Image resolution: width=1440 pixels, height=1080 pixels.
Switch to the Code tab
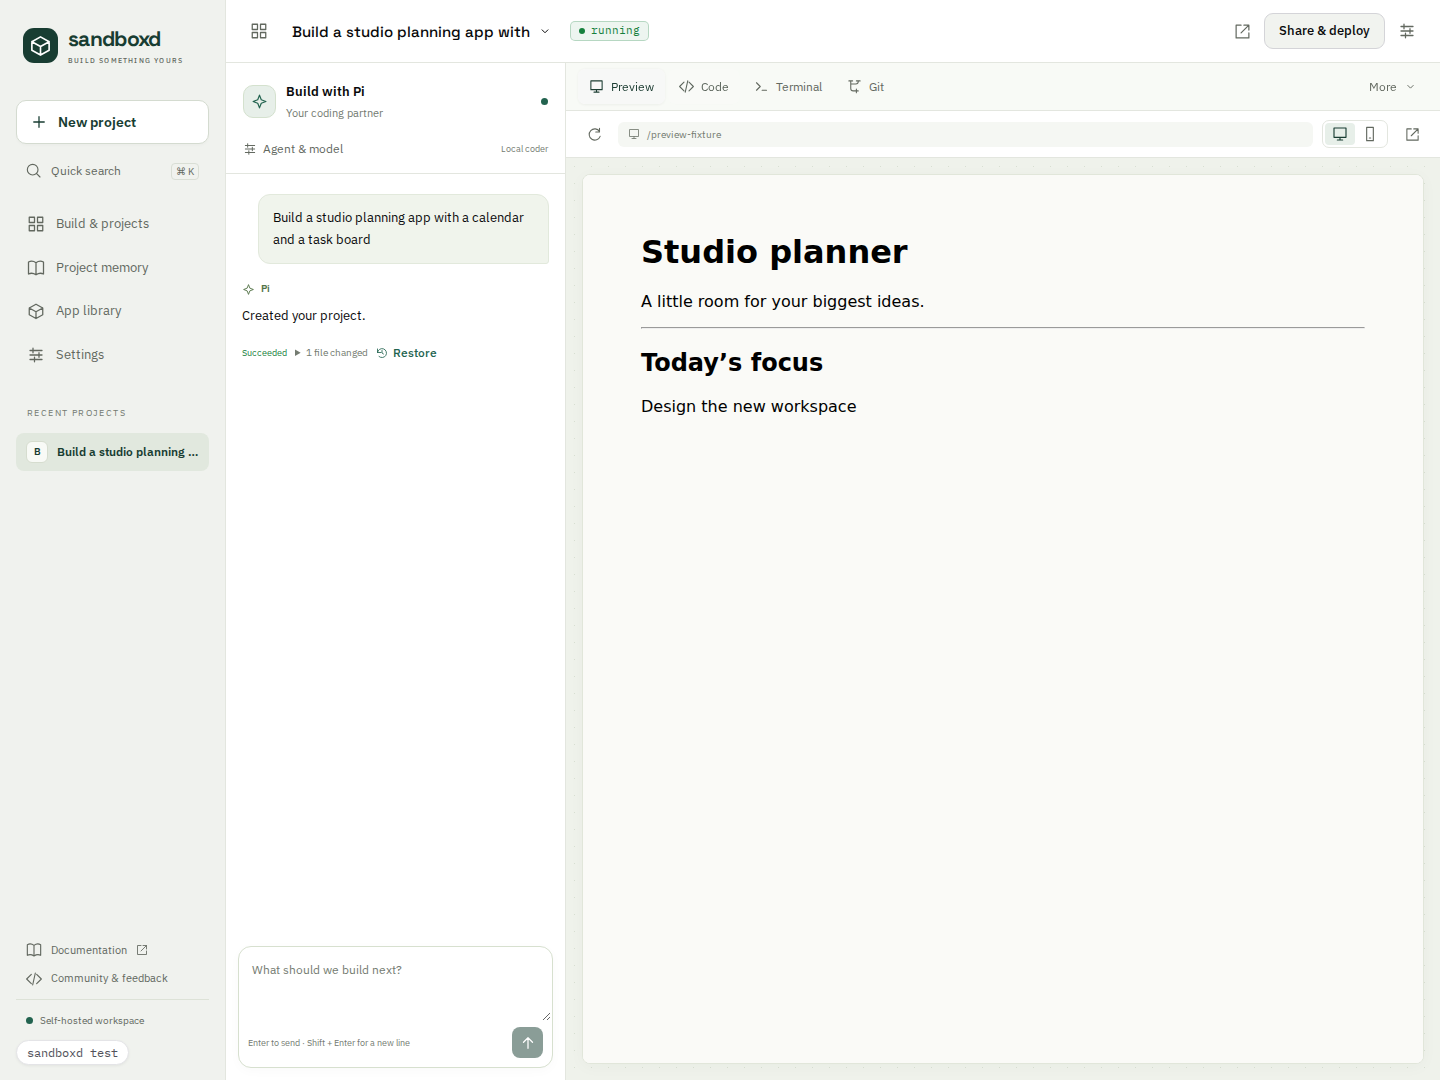(703, 87)
